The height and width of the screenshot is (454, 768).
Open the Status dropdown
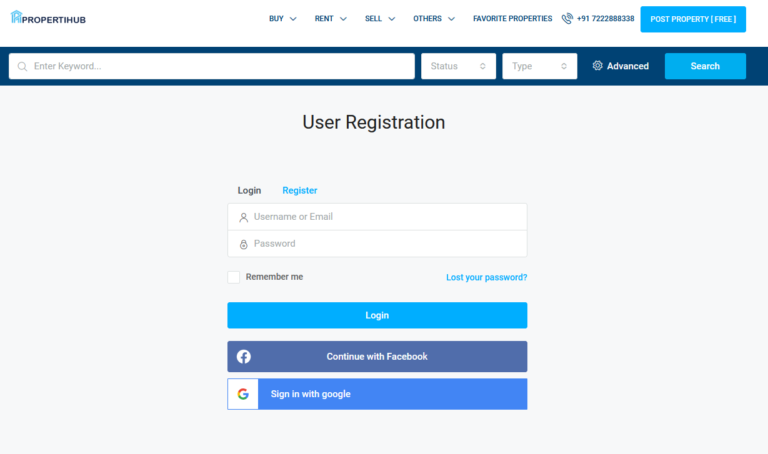[x=458, y=66]
